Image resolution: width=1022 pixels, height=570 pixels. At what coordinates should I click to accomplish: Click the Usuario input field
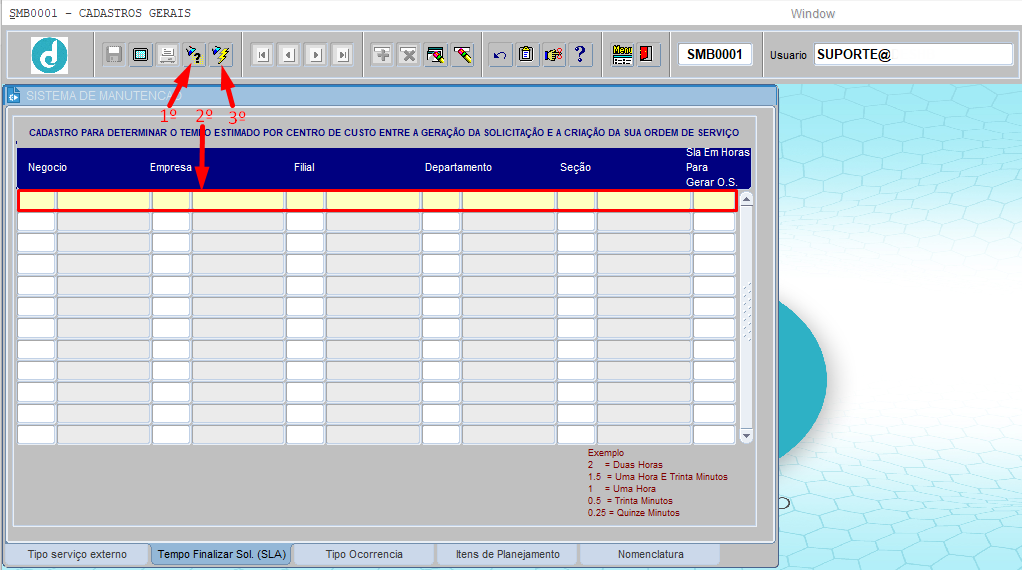pos(913,55)
